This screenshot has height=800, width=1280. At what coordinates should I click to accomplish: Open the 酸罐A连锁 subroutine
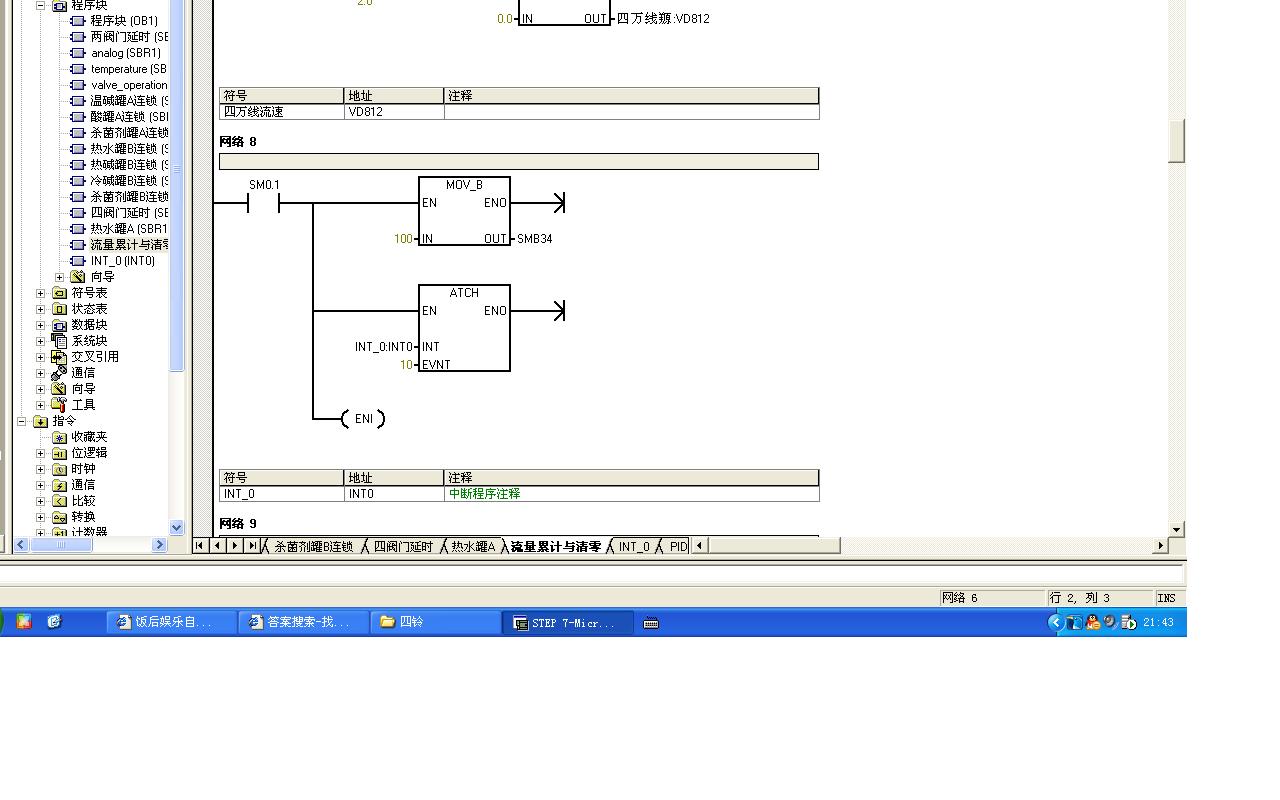[x=129, y=117]
